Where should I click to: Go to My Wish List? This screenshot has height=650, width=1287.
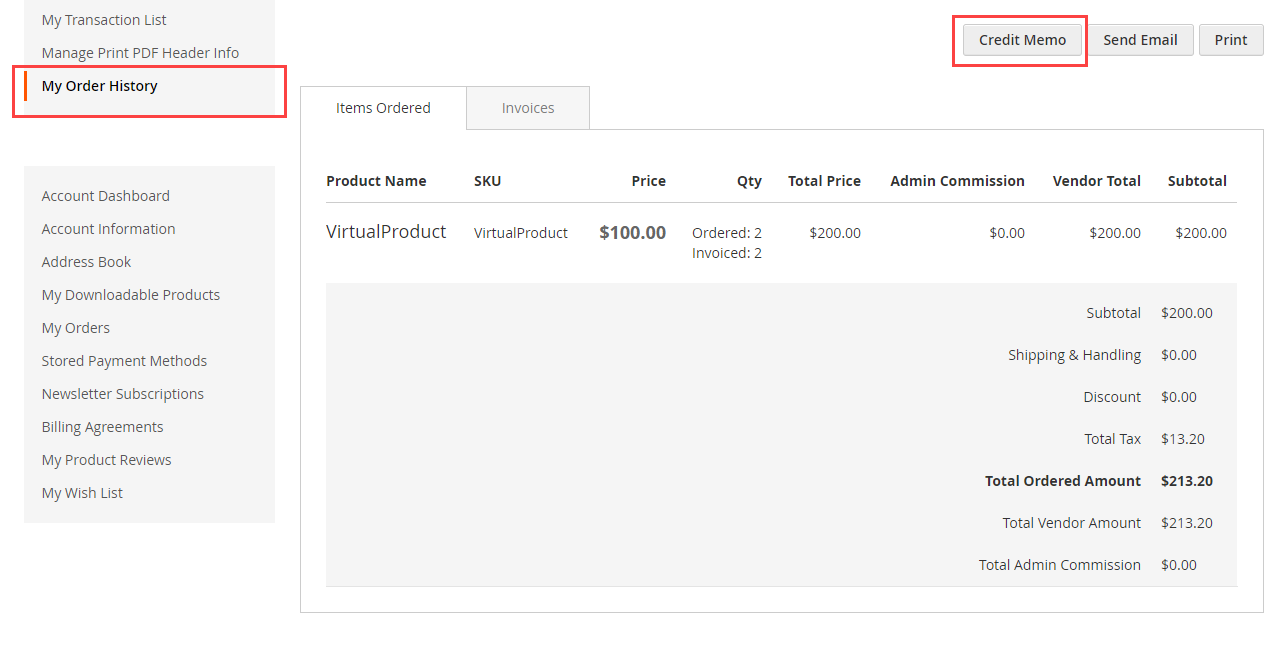(82, 493)
